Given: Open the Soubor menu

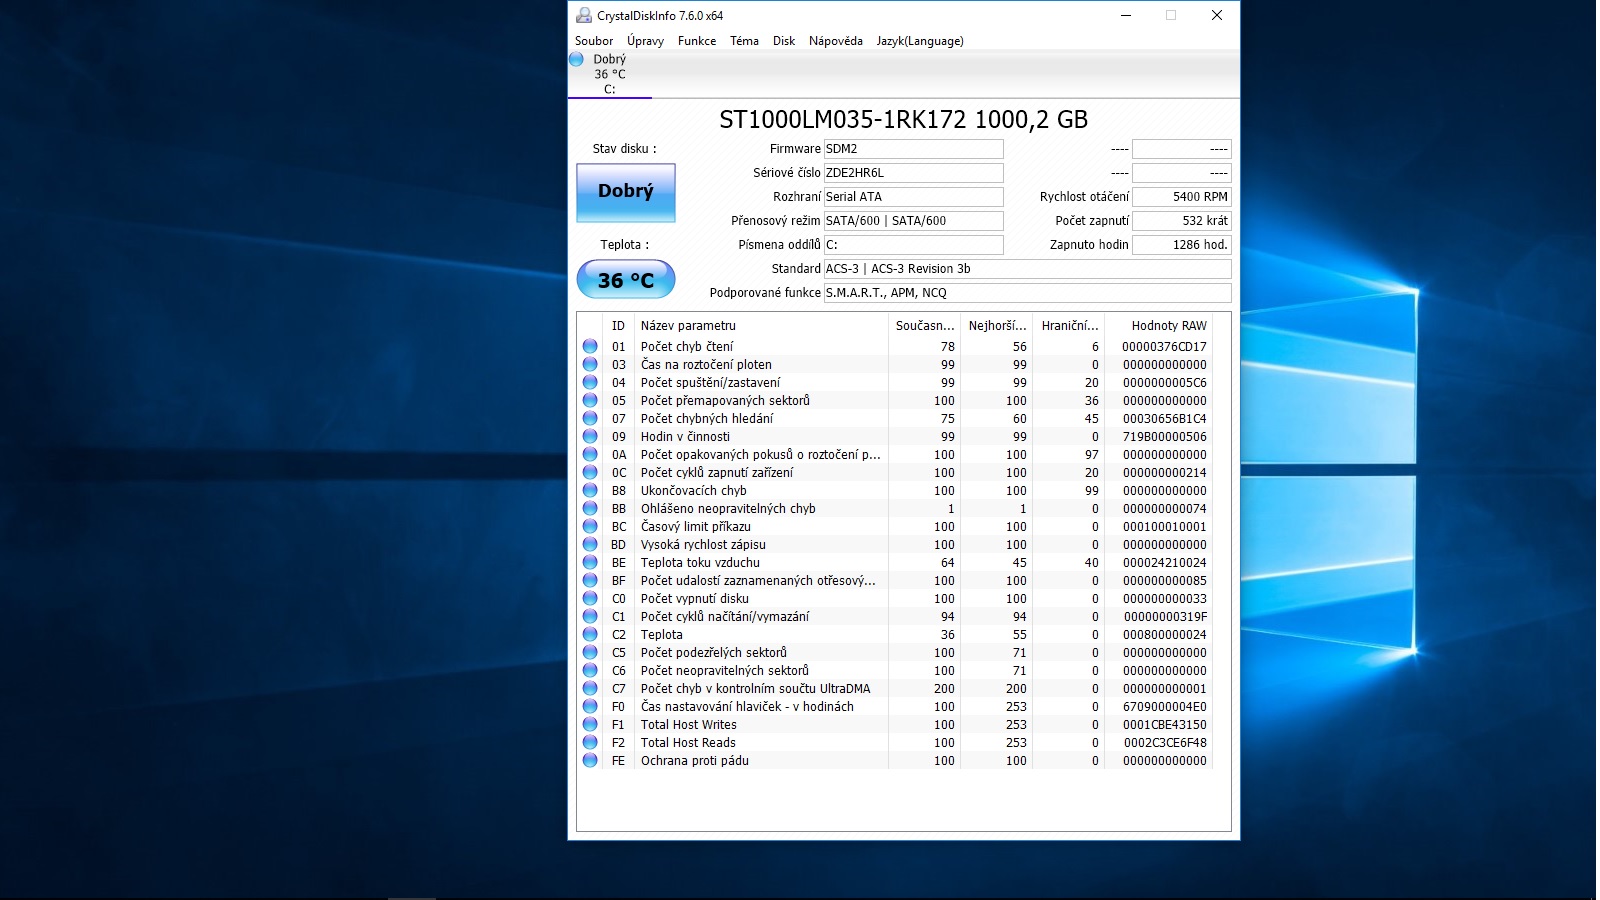Looking at the screenshot, I should 594,41.
